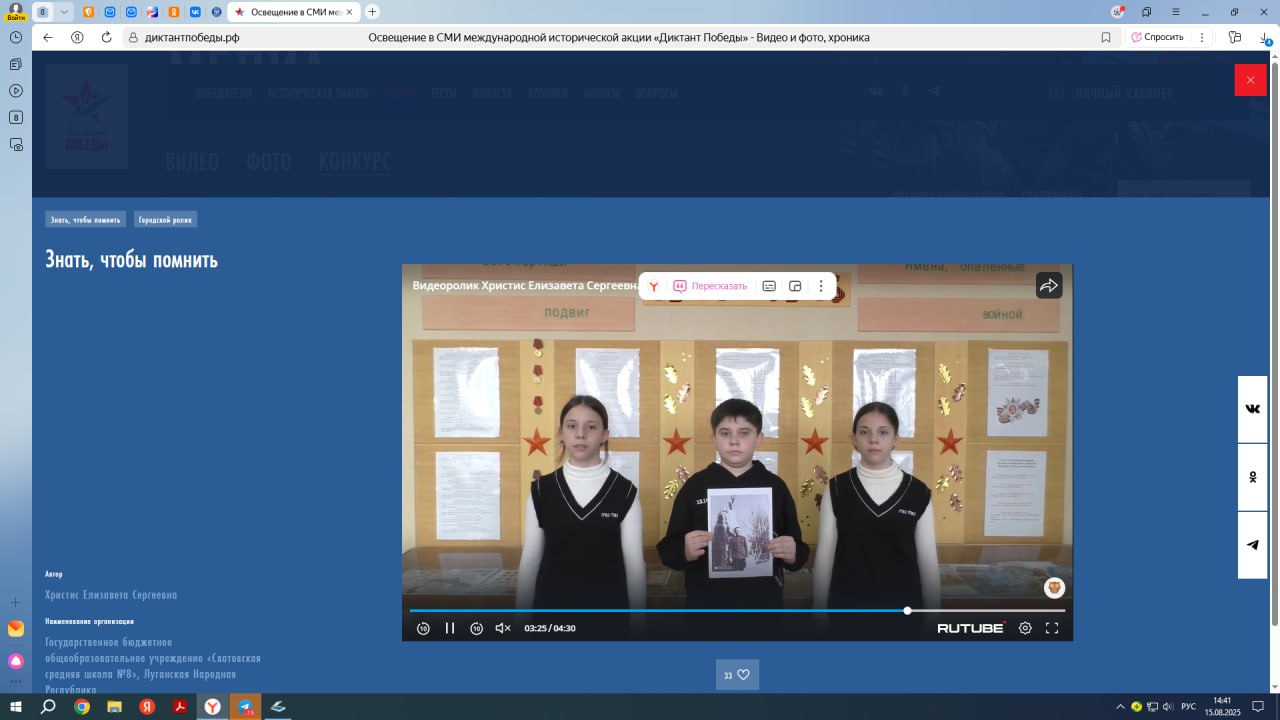Share the page to Odnoklassniki
The width and height of the screenshot is (1280, 720).
coord(1253,477)
